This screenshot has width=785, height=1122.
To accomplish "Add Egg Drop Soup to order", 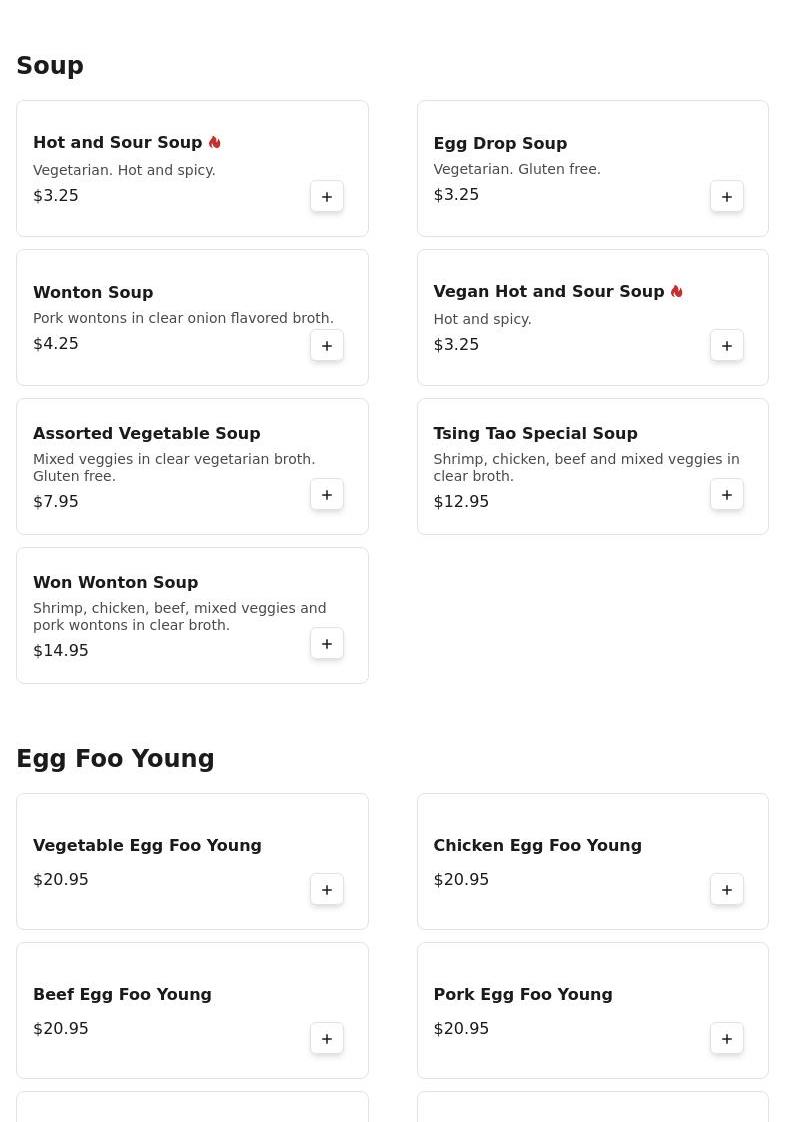I will click(x=727, y=197).
